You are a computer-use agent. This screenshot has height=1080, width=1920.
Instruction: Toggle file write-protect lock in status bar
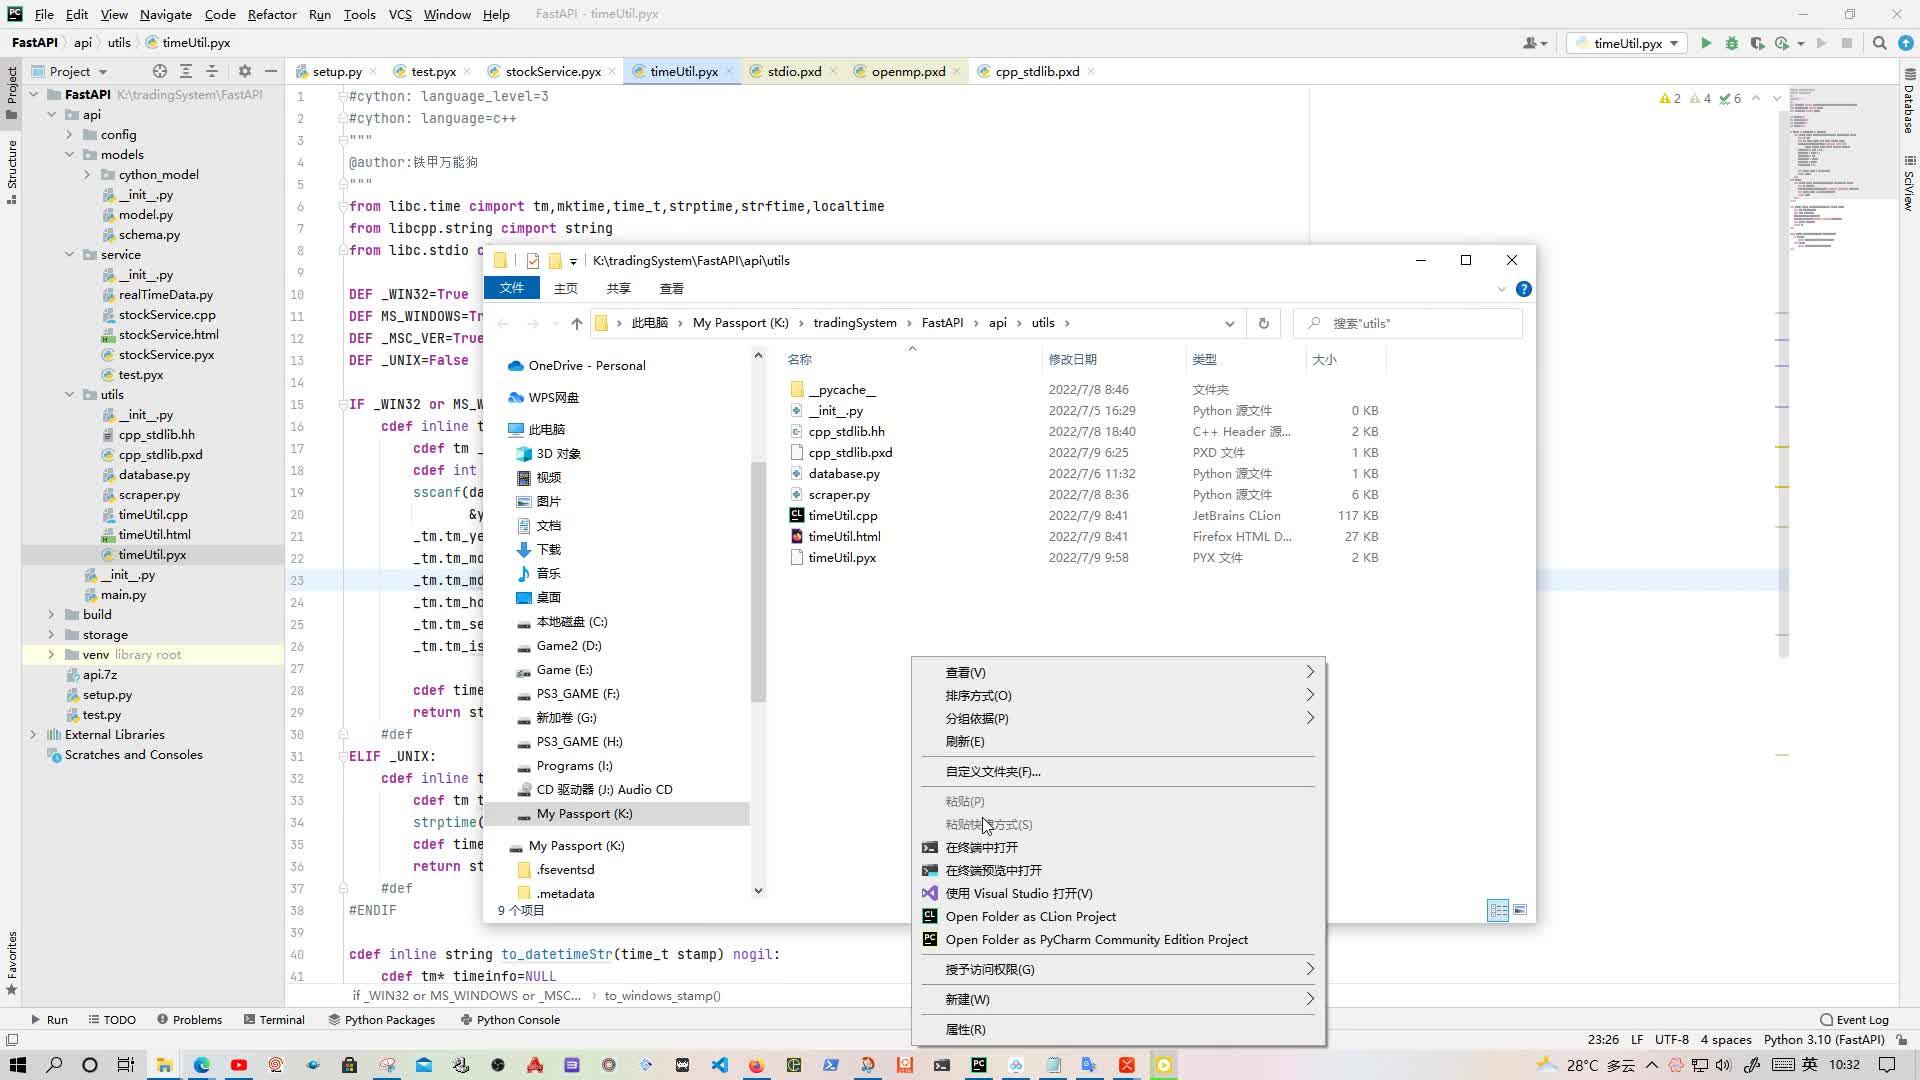(x=1899, y=1039)
